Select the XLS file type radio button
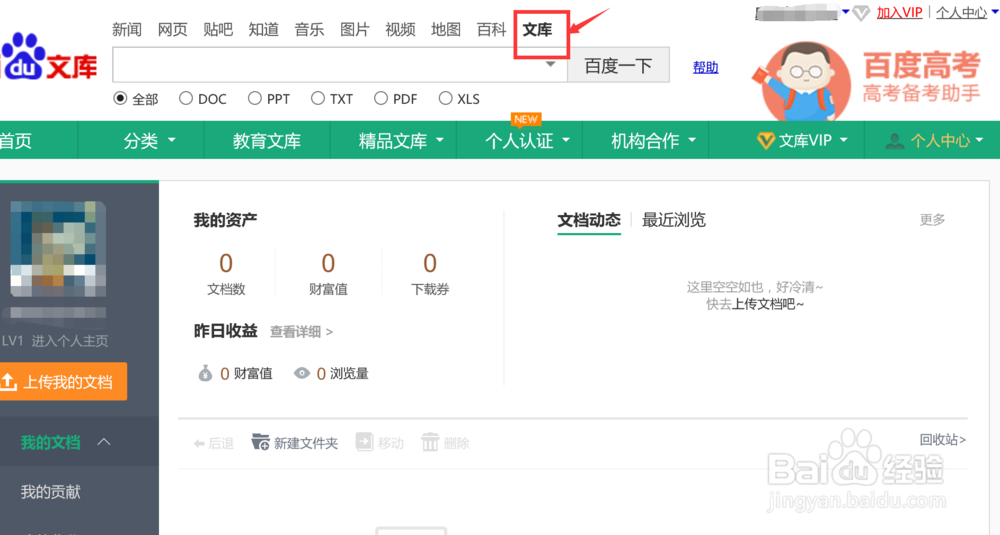This screenshot has height=535, width=1000. click(446, 98)
